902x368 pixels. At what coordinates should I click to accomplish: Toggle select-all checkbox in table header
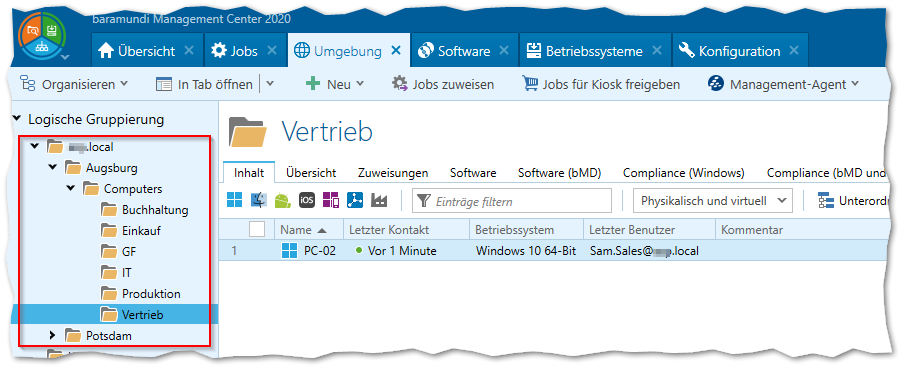pyautogui.click(x=257, y=229)
